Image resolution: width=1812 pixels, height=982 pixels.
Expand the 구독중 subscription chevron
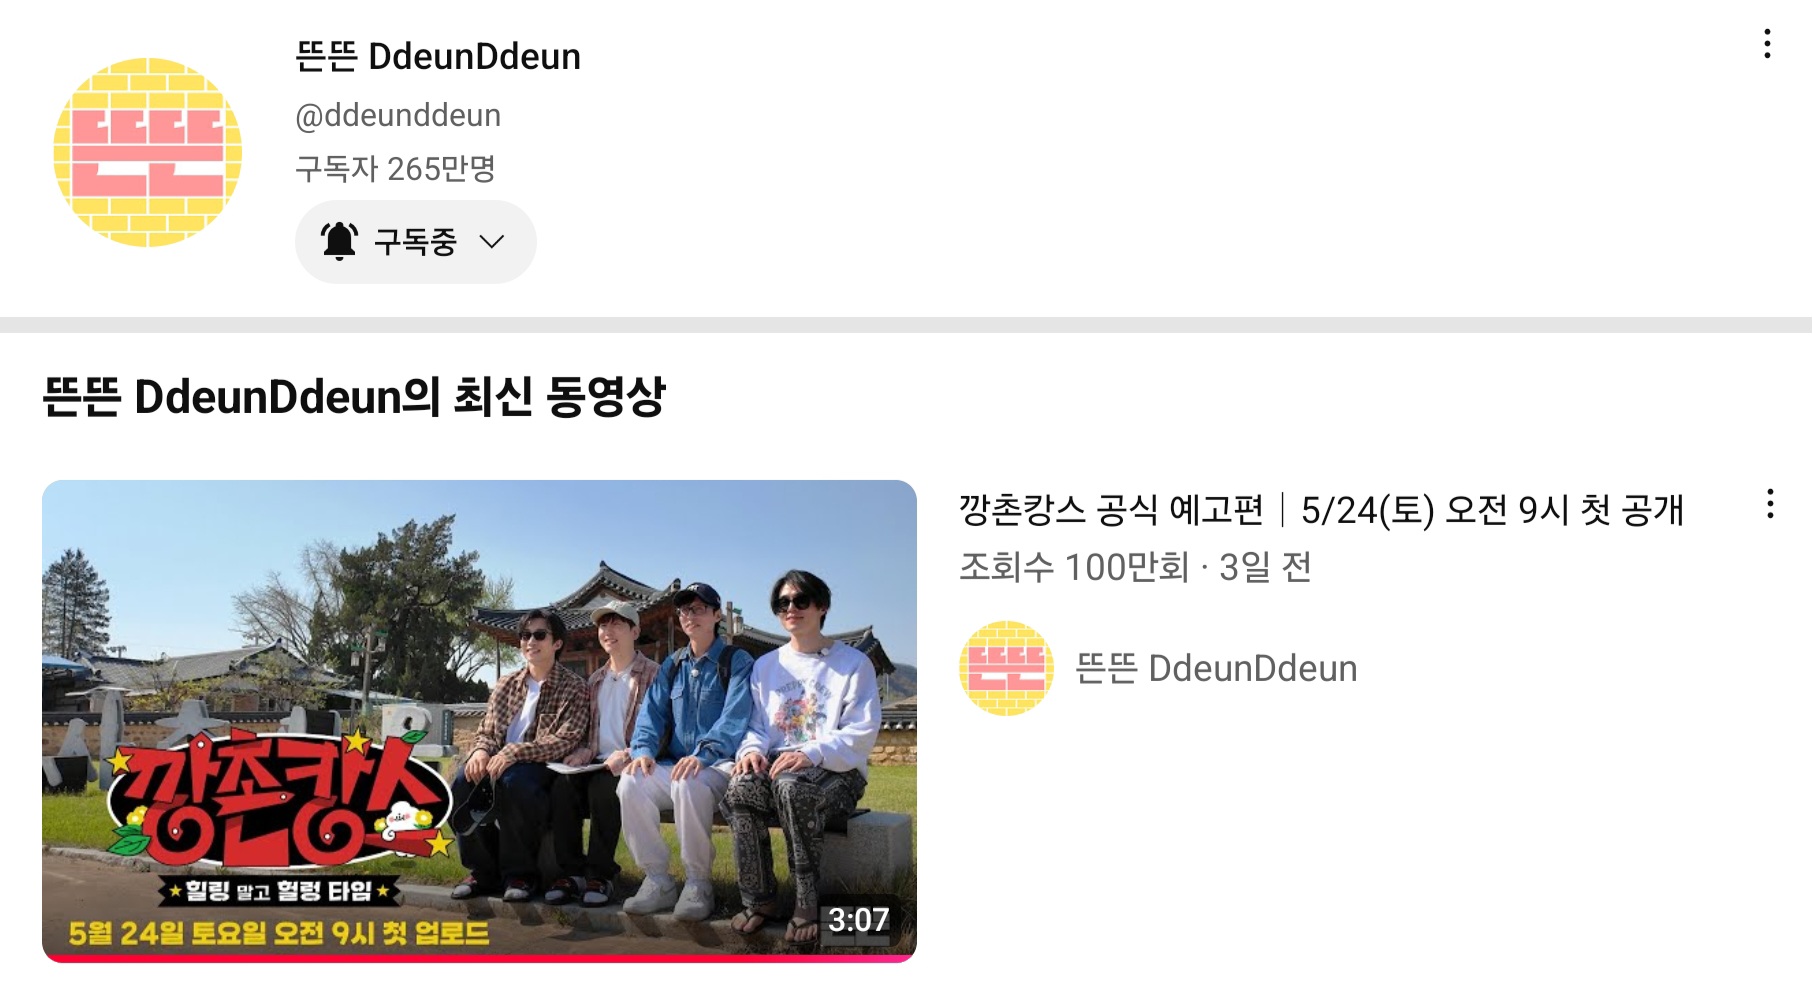[491, 242]
